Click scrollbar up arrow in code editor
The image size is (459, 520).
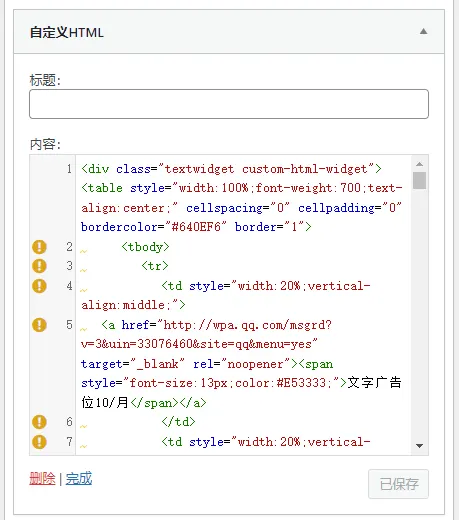click(419, 164)
